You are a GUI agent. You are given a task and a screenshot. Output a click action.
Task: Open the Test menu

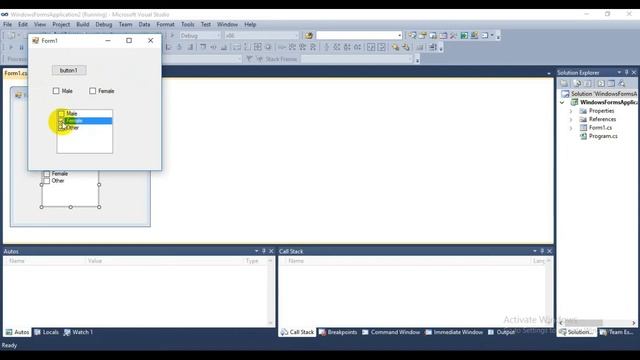[x=206, y=24]
